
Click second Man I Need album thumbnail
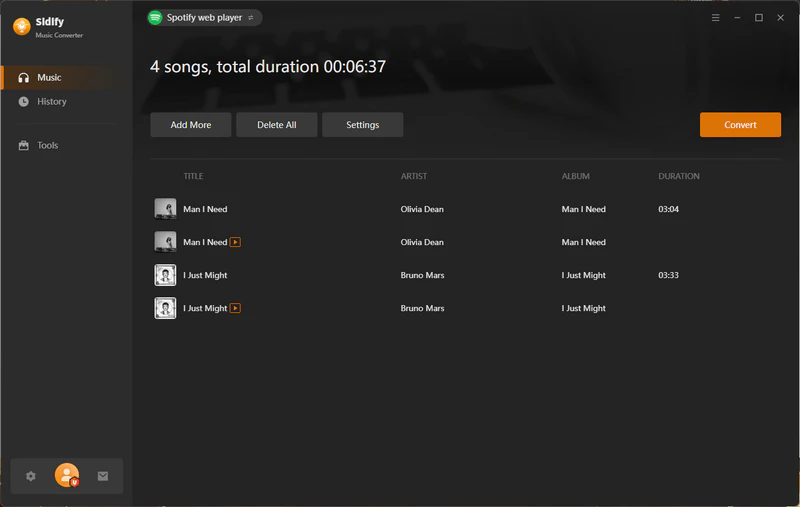(x=165, y=242)
